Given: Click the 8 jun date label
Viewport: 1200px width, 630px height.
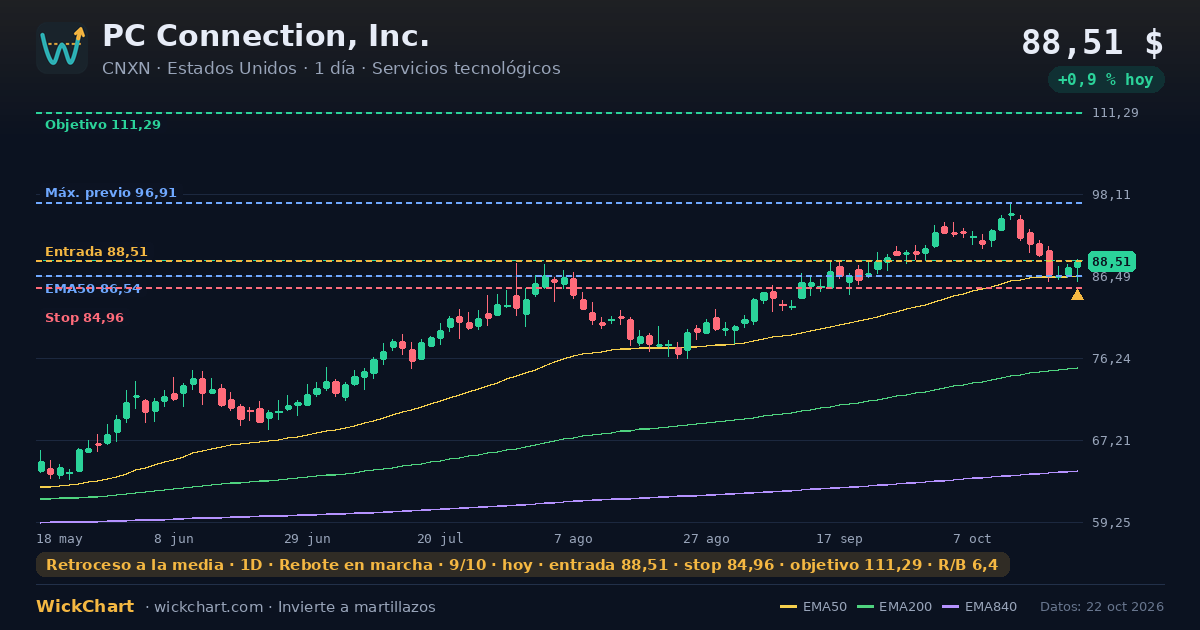Looking at the screenshot, I should coord(175,539).
